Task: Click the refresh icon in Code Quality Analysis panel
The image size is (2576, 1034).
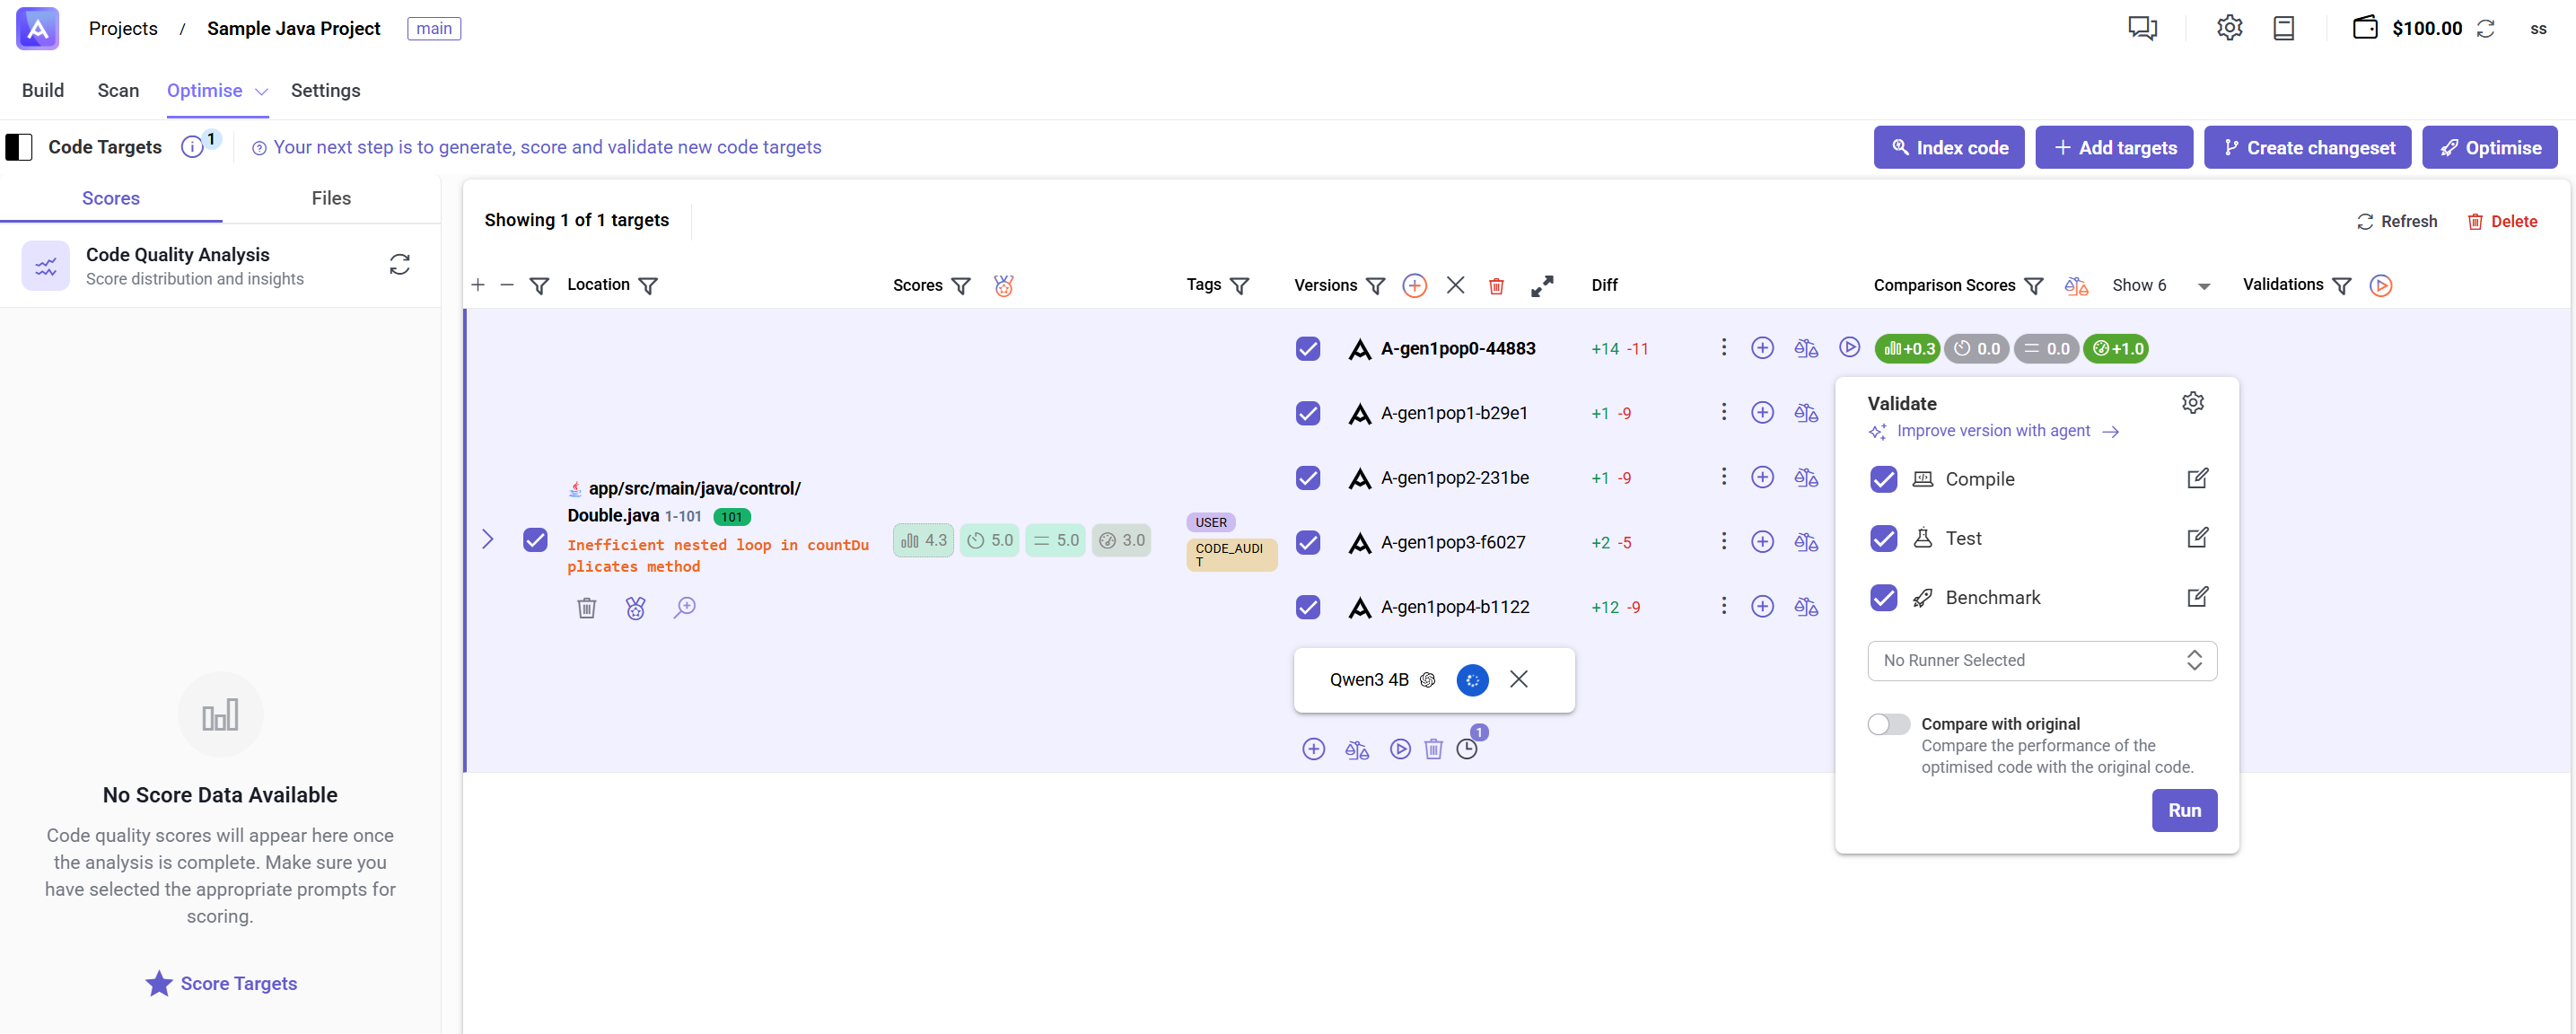Action: (399, 264)
